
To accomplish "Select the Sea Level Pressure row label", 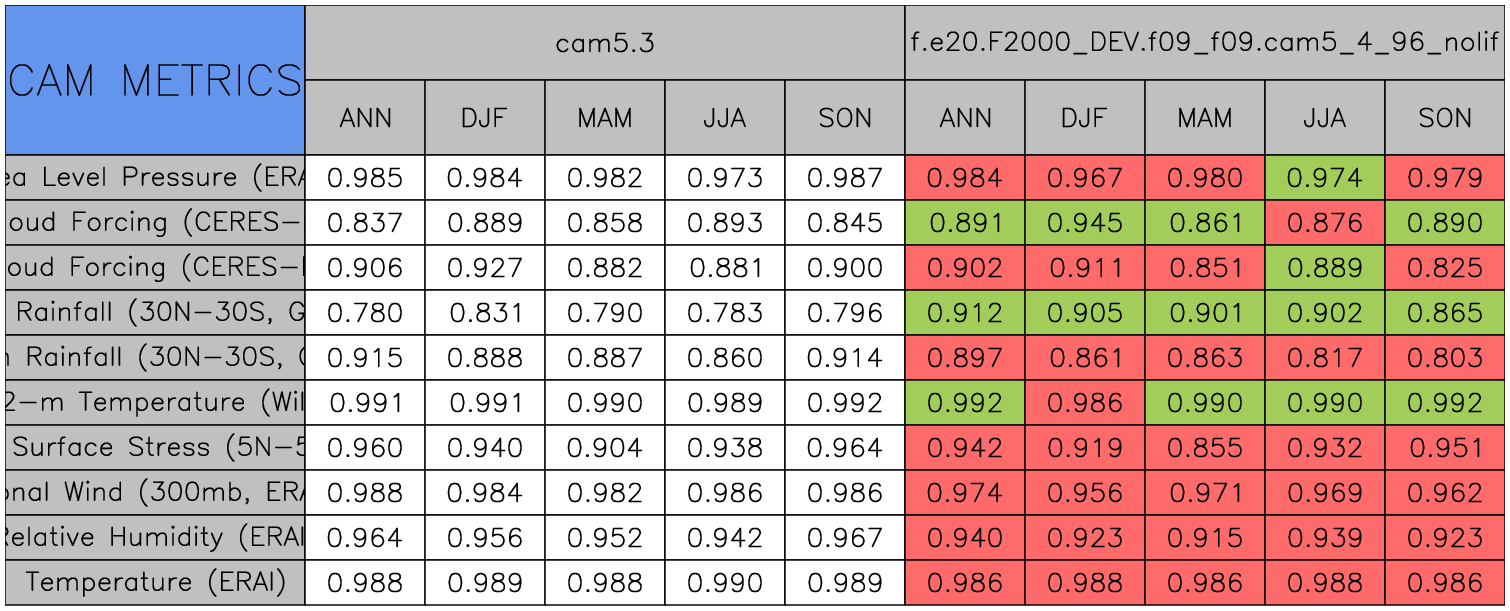I will (x=155, y=178).
